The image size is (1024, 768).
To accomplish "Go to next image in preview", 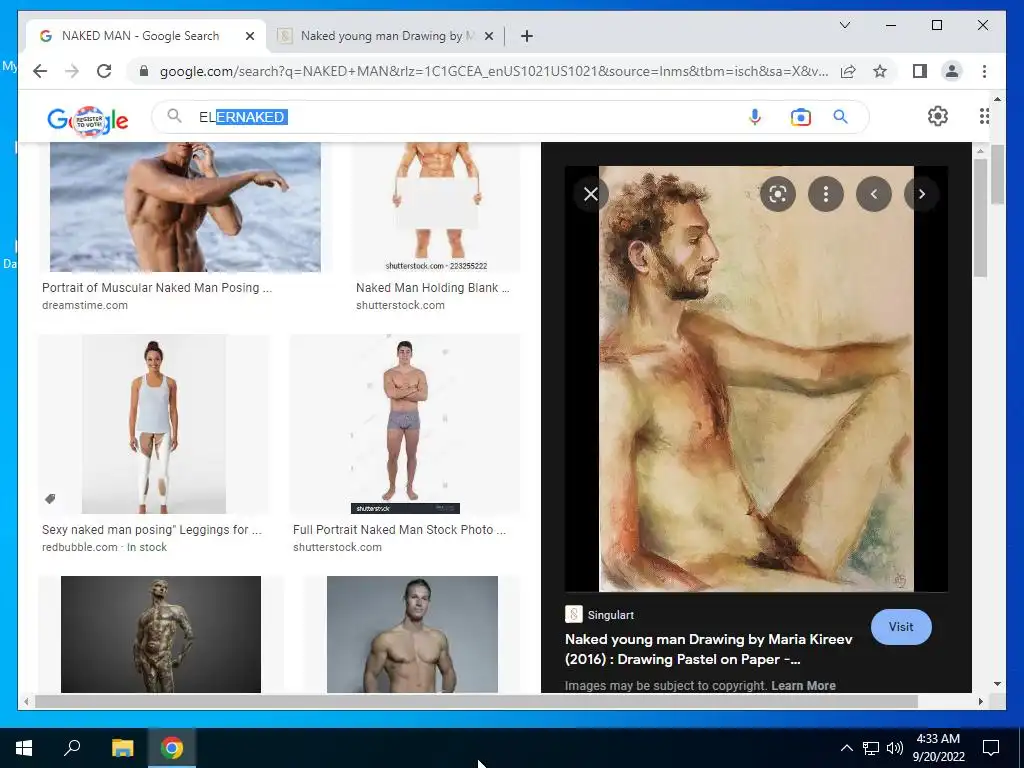I will (x=921, y=194).
